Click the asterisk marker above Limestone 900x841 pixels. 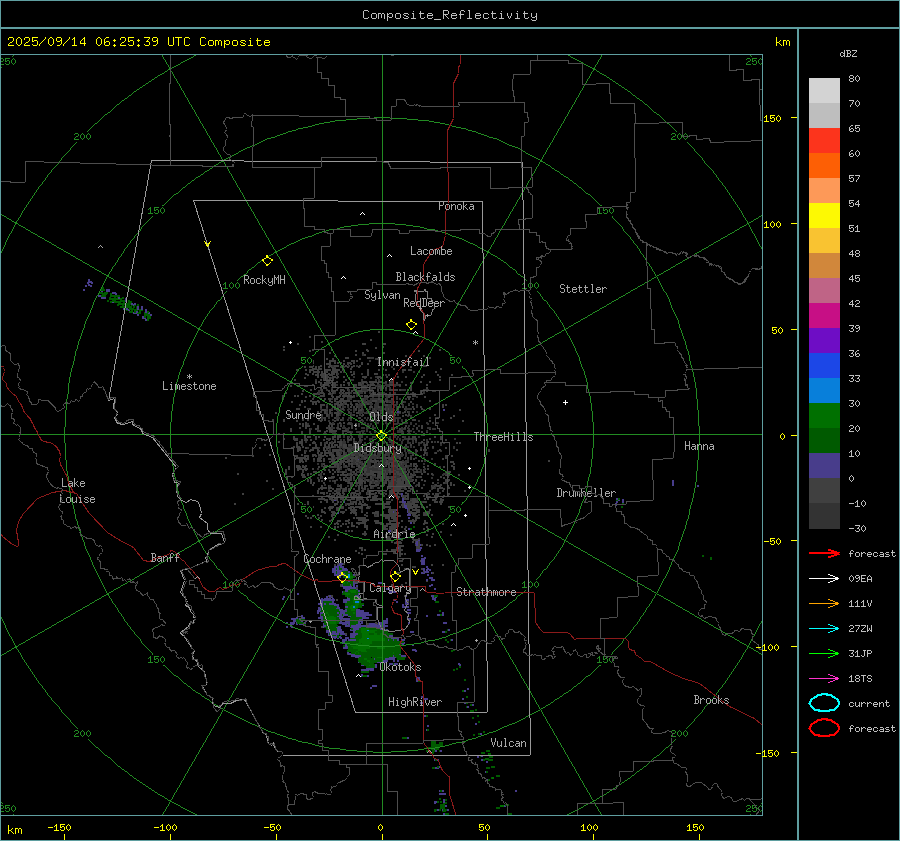point(189,377)
